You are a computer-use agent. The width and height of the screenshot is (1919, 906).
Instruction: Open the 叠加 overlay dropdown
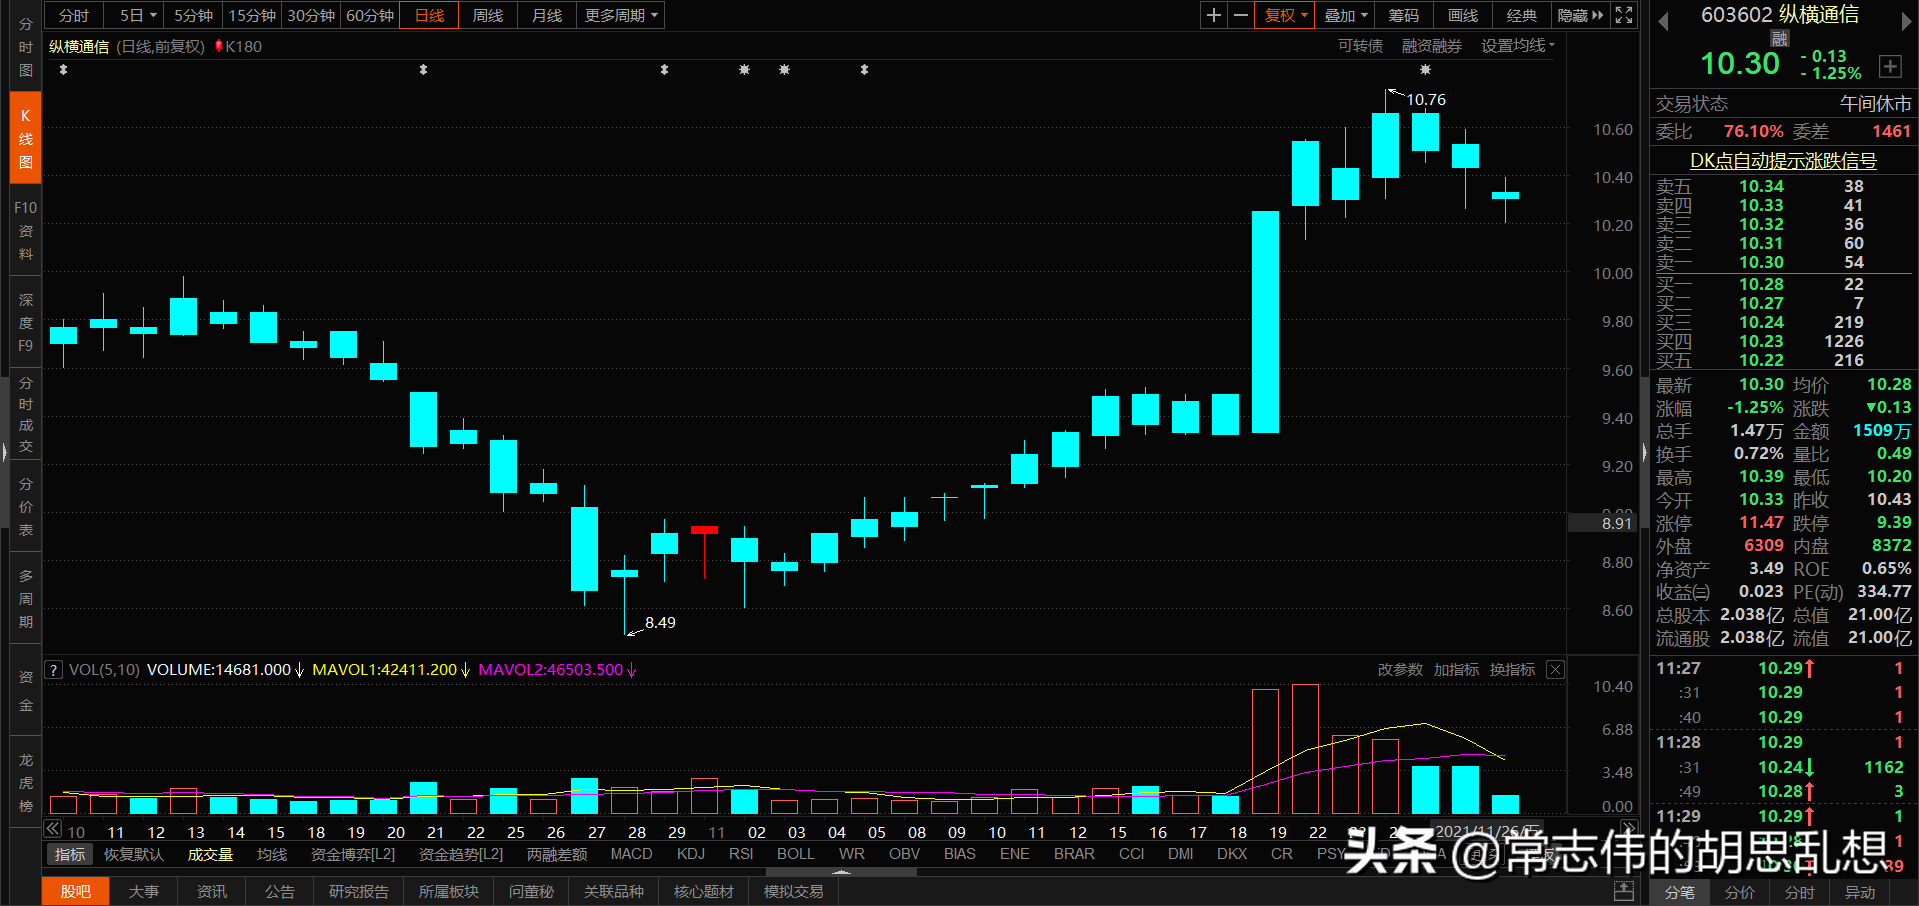tap(1340, 15)
